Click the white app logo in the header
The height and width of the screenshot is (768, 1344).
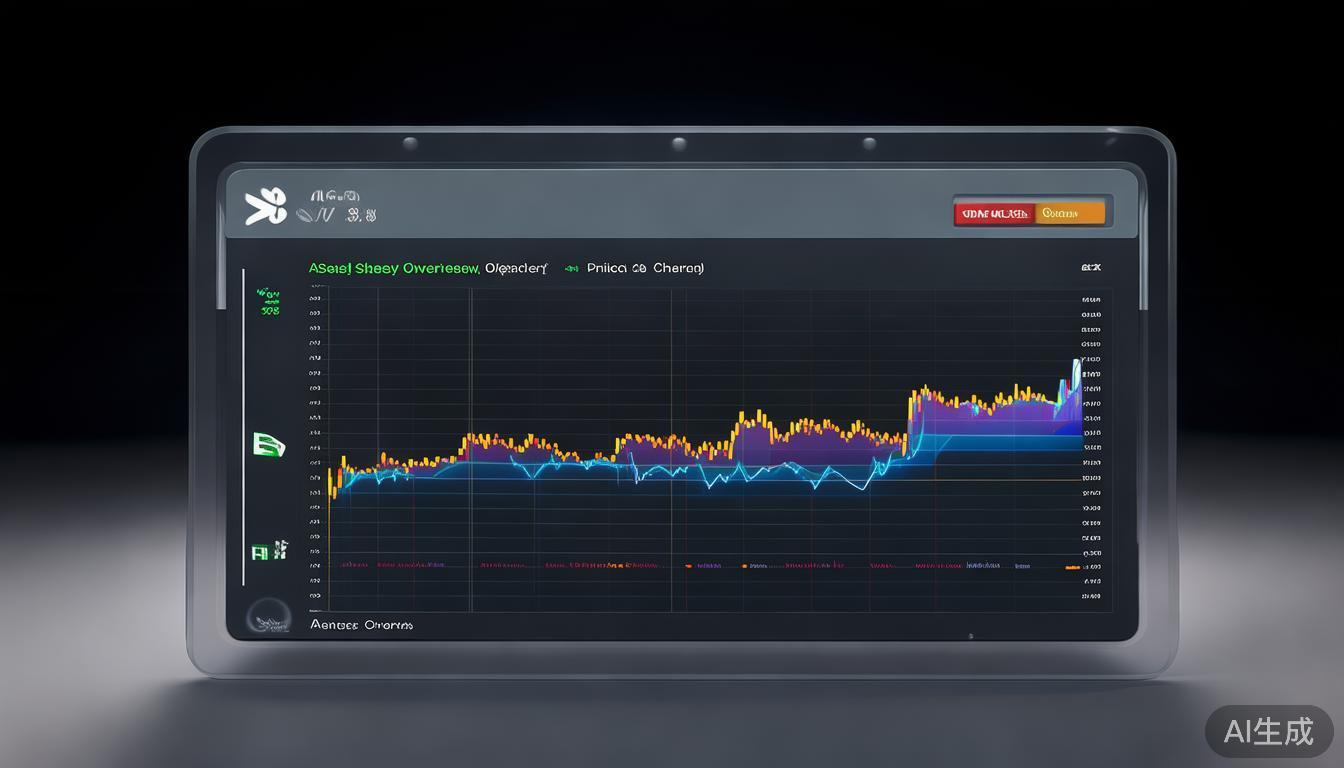265,206
